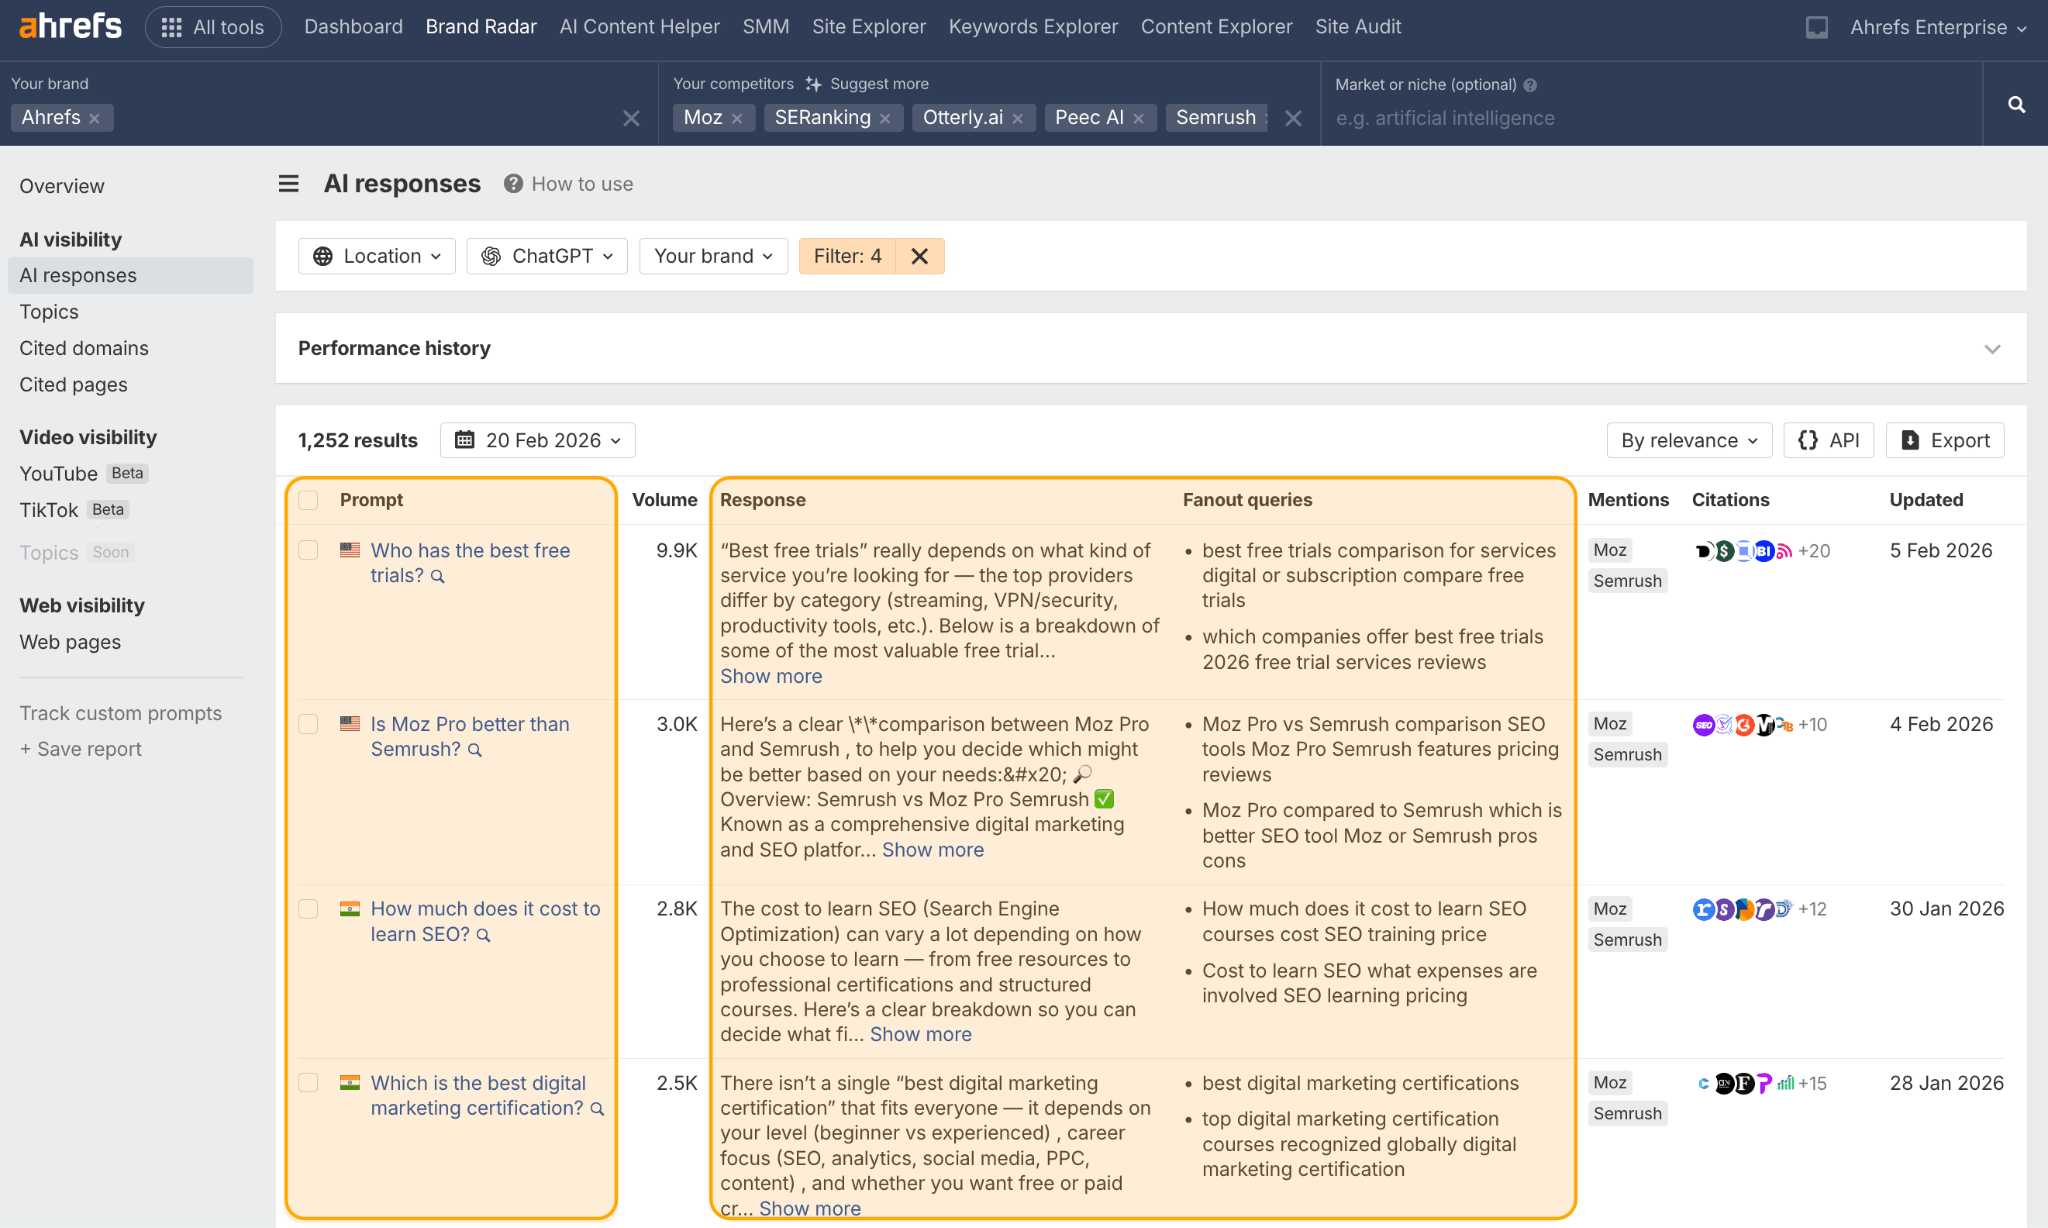This screenshot has height=1228, width=2048.
Task: Open the By relevance sort dropdown
Action: click(x=1688, y=440)
